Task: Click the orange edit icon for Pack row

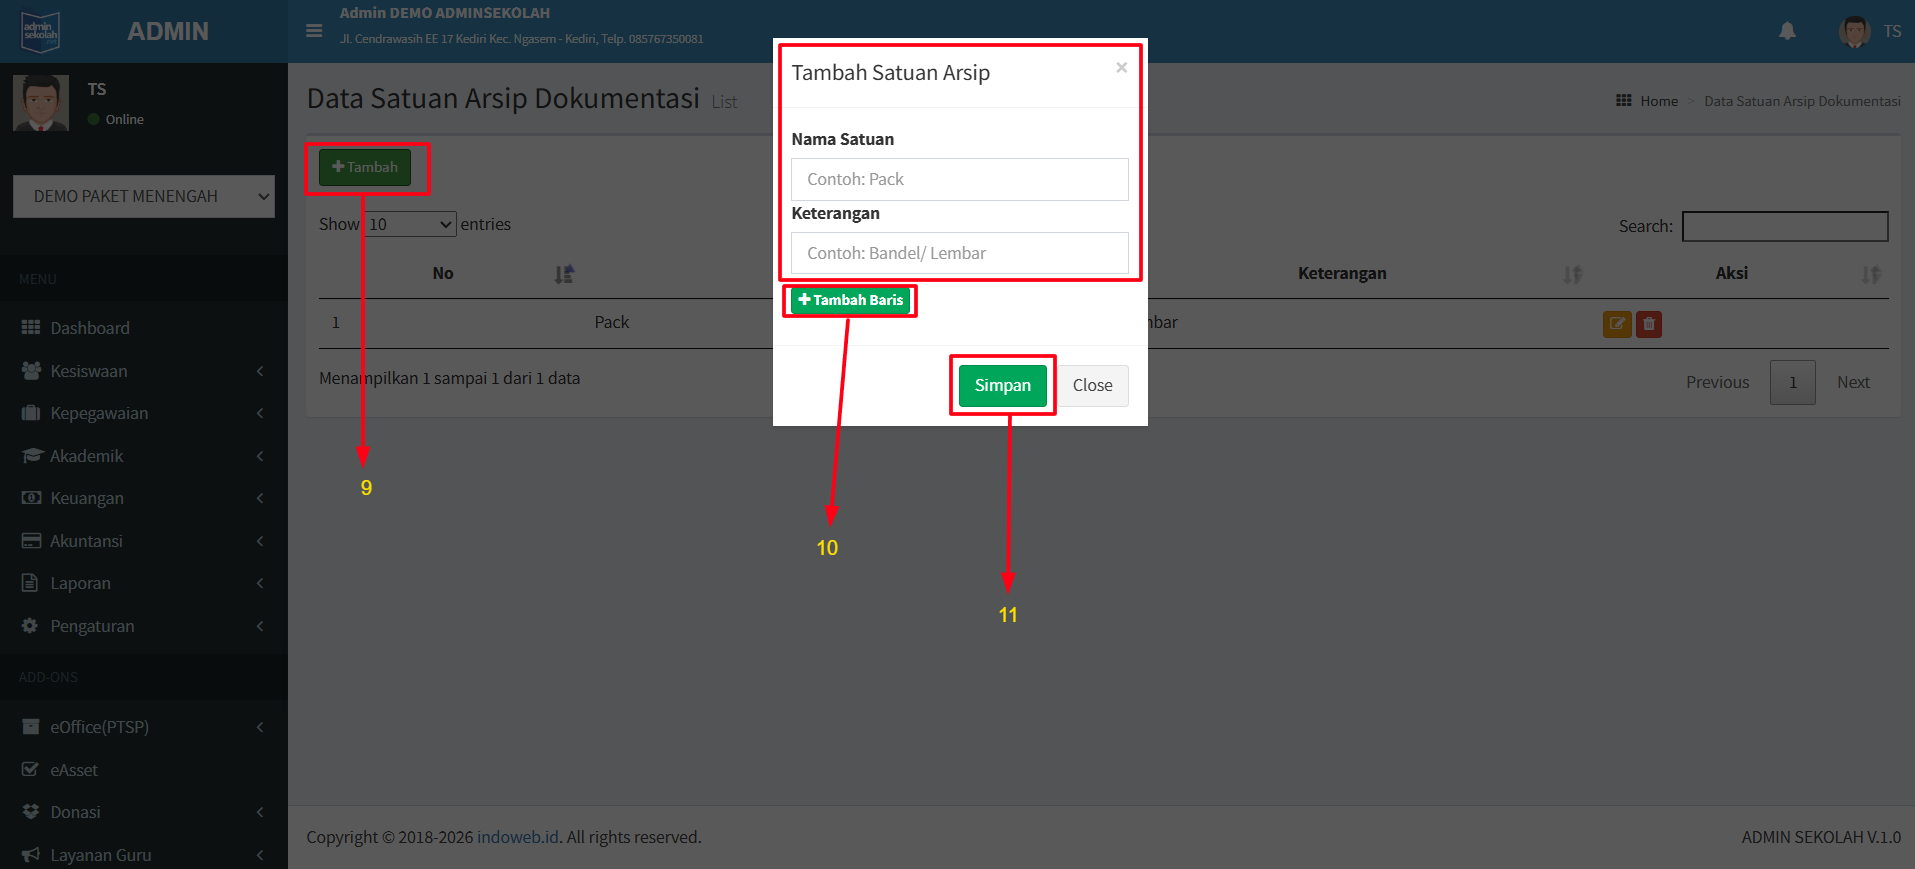Action: (1616, 324)
